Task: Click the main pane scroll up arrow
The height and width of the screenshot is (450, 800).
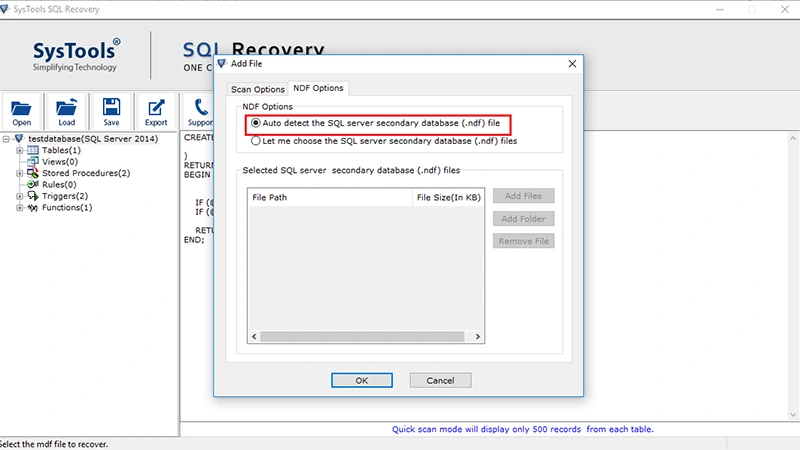Action: click(793, 138)
